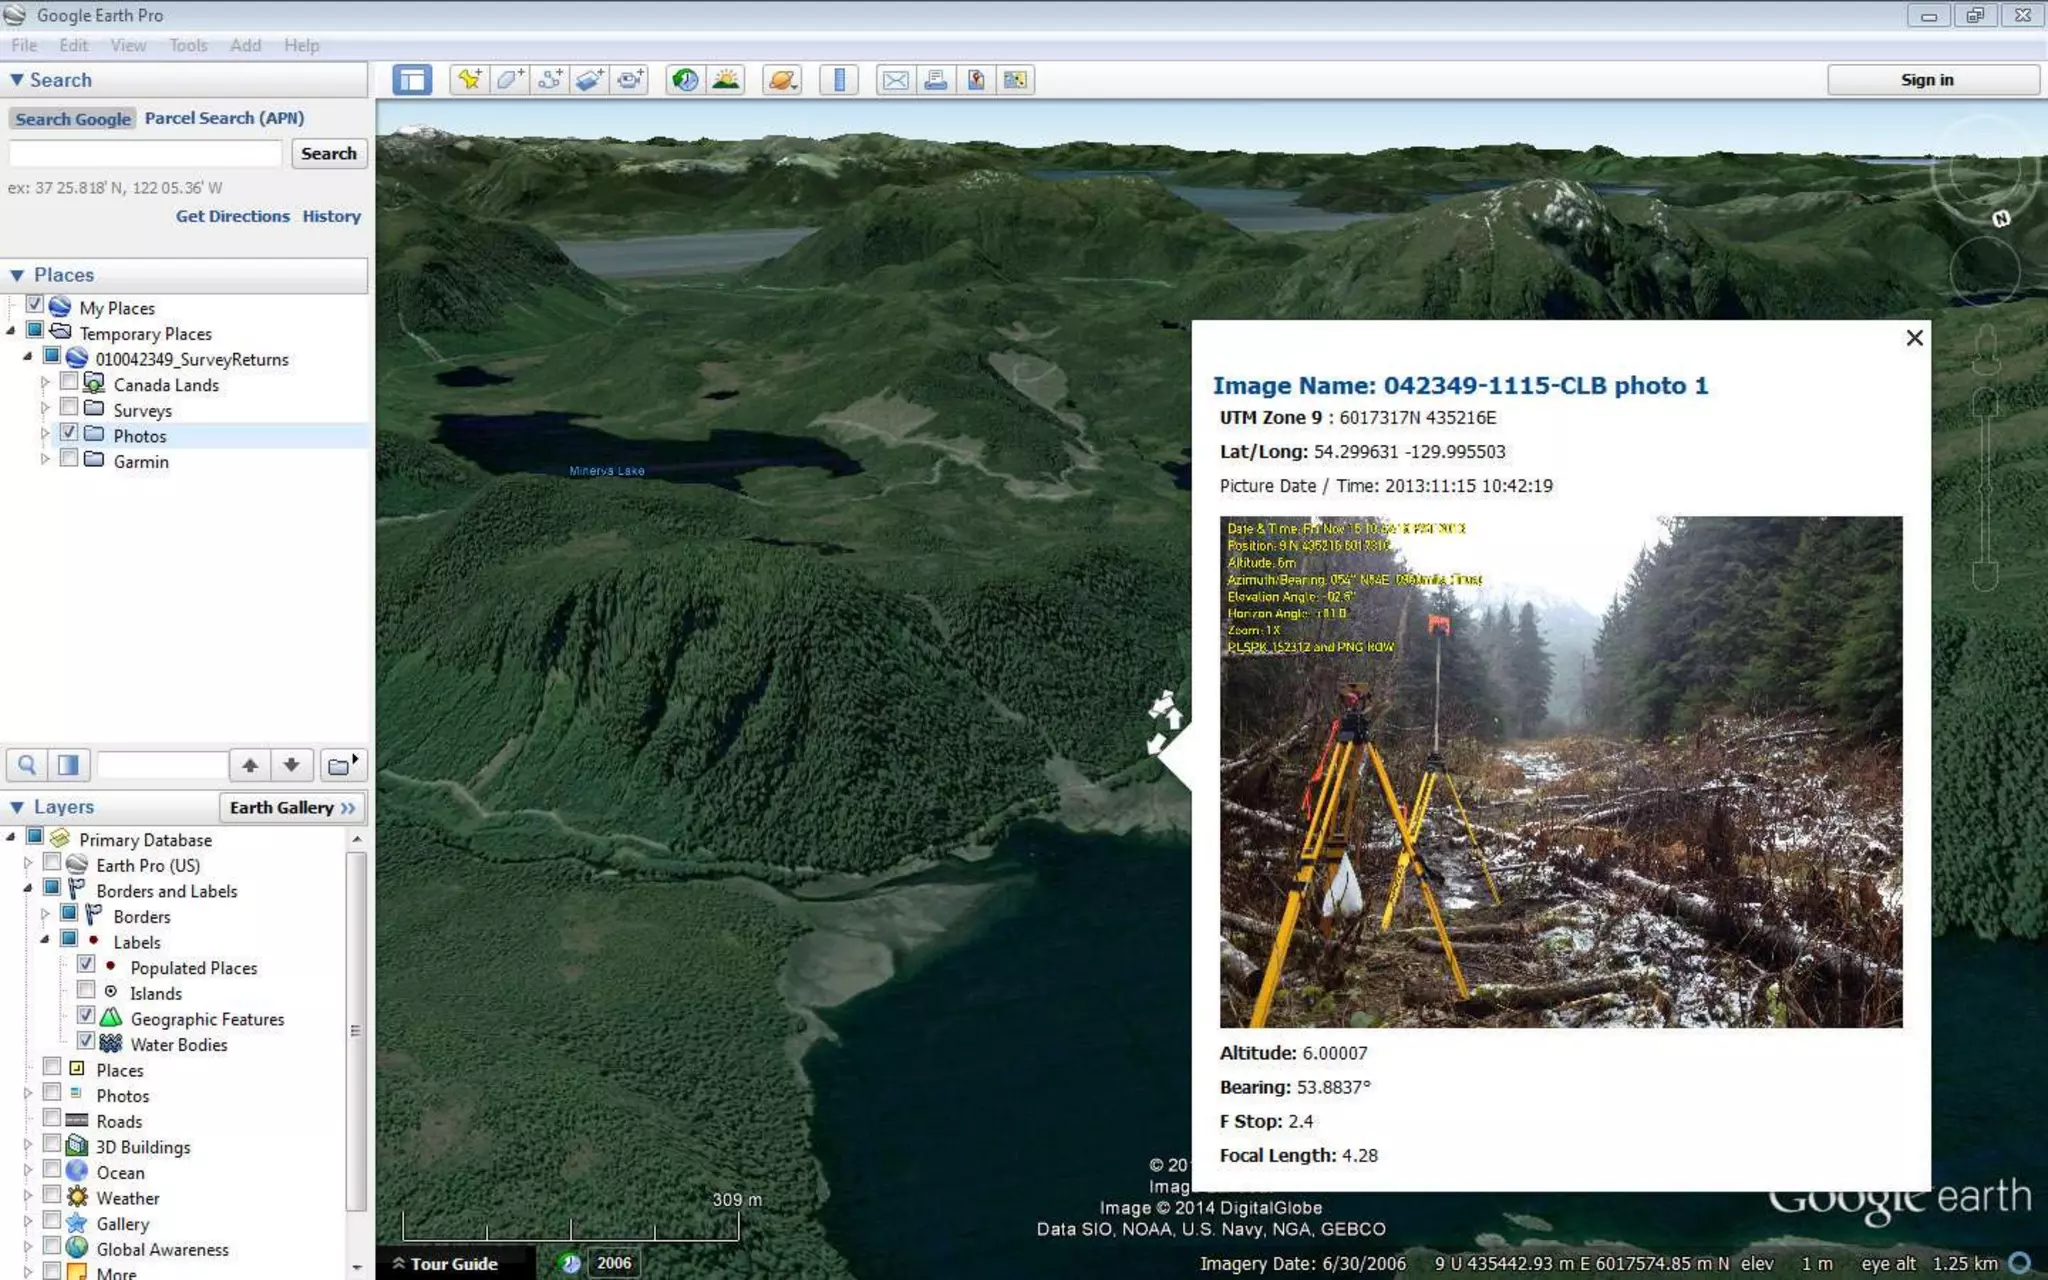Open the planet switcher dropdown

pos(783,80)
